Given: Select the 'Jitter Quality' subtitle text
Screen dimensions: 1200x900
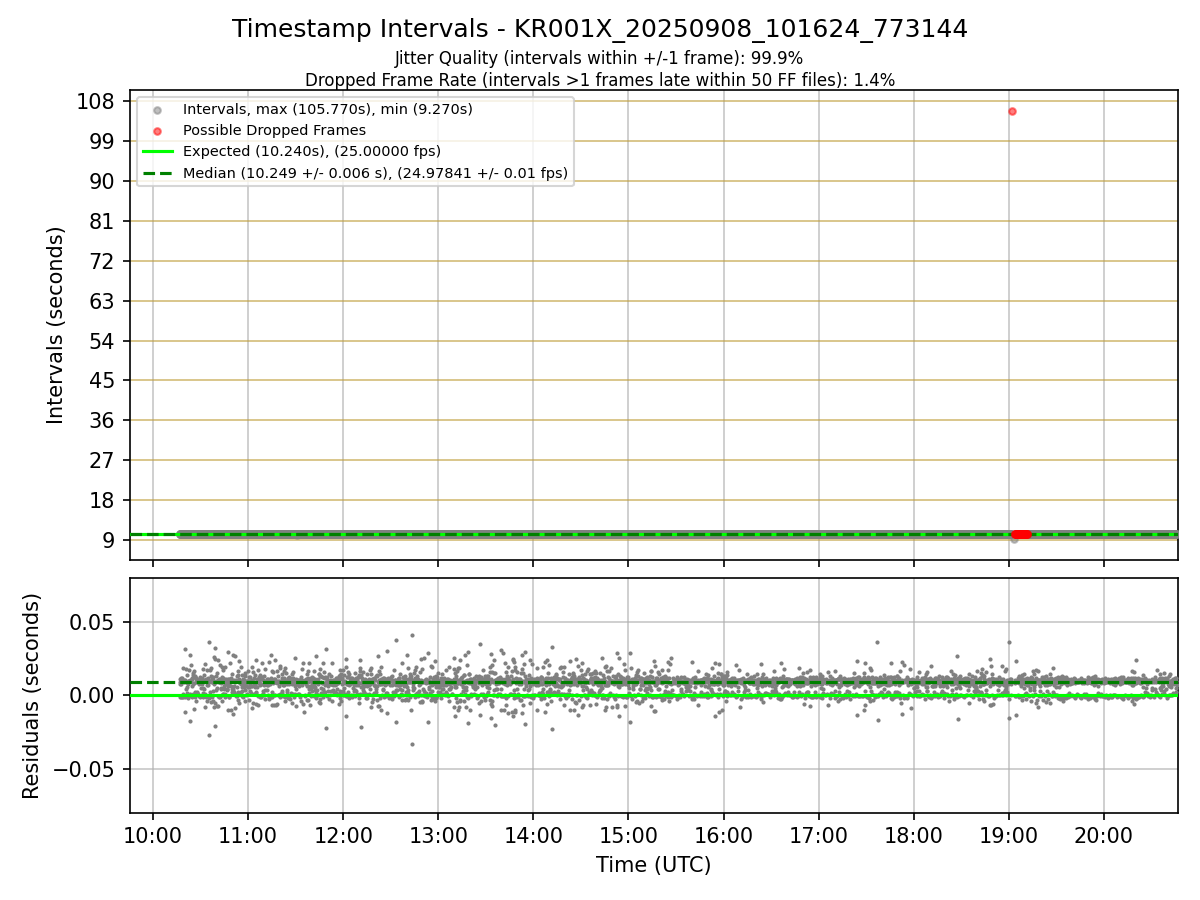Looking at the screenshot, I should point(599,58).
